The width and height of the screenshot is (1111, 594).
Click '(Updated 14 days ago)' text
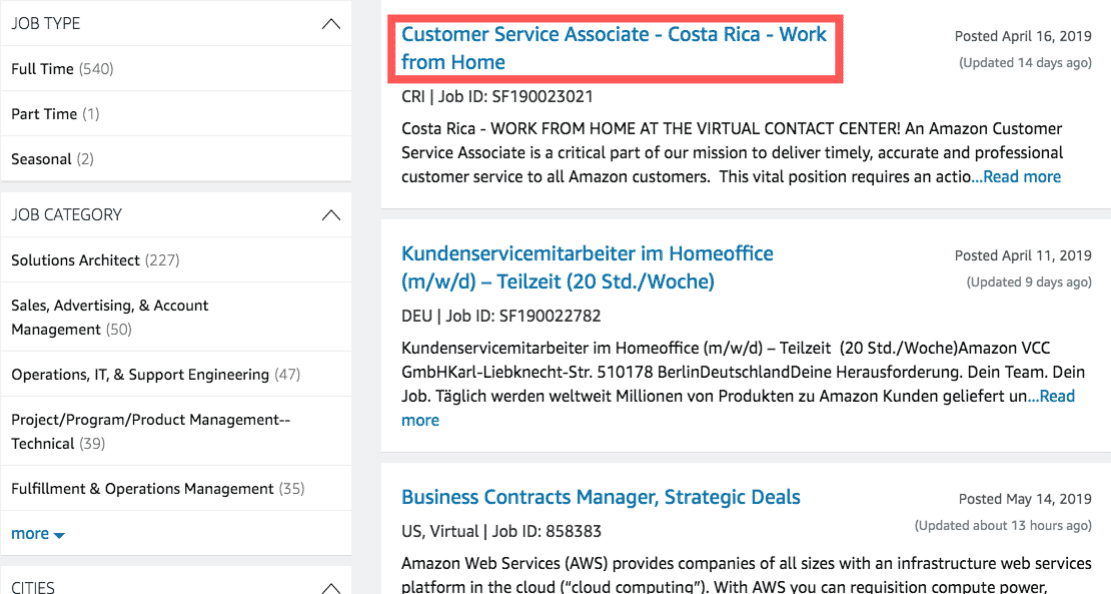(1025, 62)
